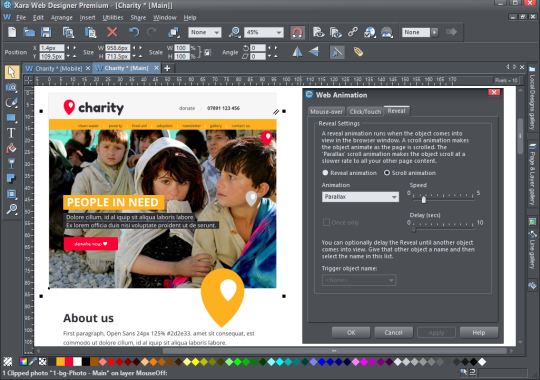The width and height of the screenshot is (540, 380).
Task: Click the horizontal scrollbar below the canvas
Action: click(333, 351)
